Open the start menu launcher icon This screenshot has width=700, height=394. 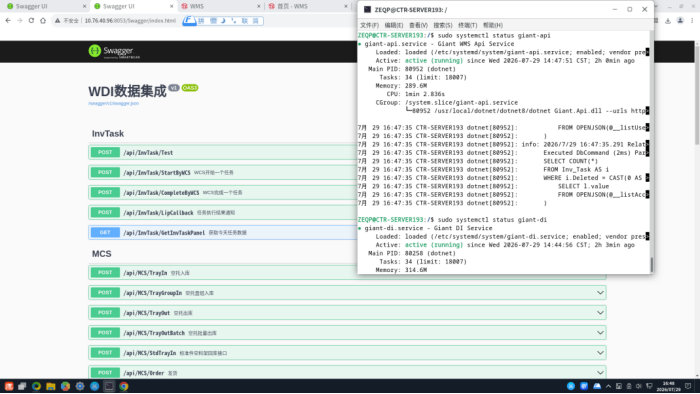click(x=9, y=386)
